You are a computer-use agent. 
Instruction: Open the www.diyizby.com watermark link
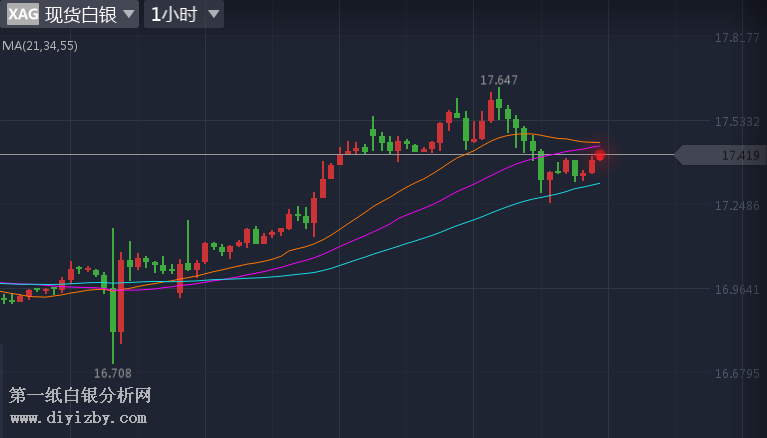79,418
